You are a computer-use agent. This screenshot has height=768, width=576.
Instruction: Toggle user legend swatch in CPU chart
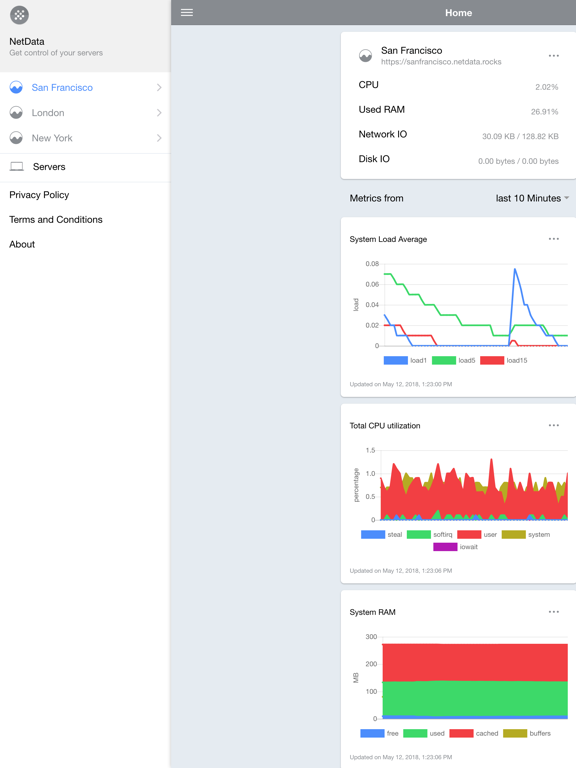(x=469, y=534)
